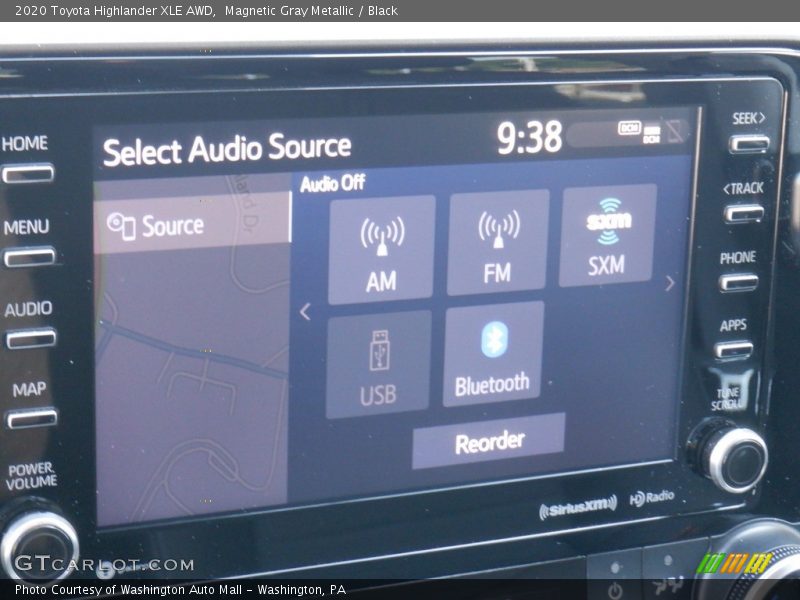Go to next source page arrow
Screen dimensions: 800x600
coord(670,283)
